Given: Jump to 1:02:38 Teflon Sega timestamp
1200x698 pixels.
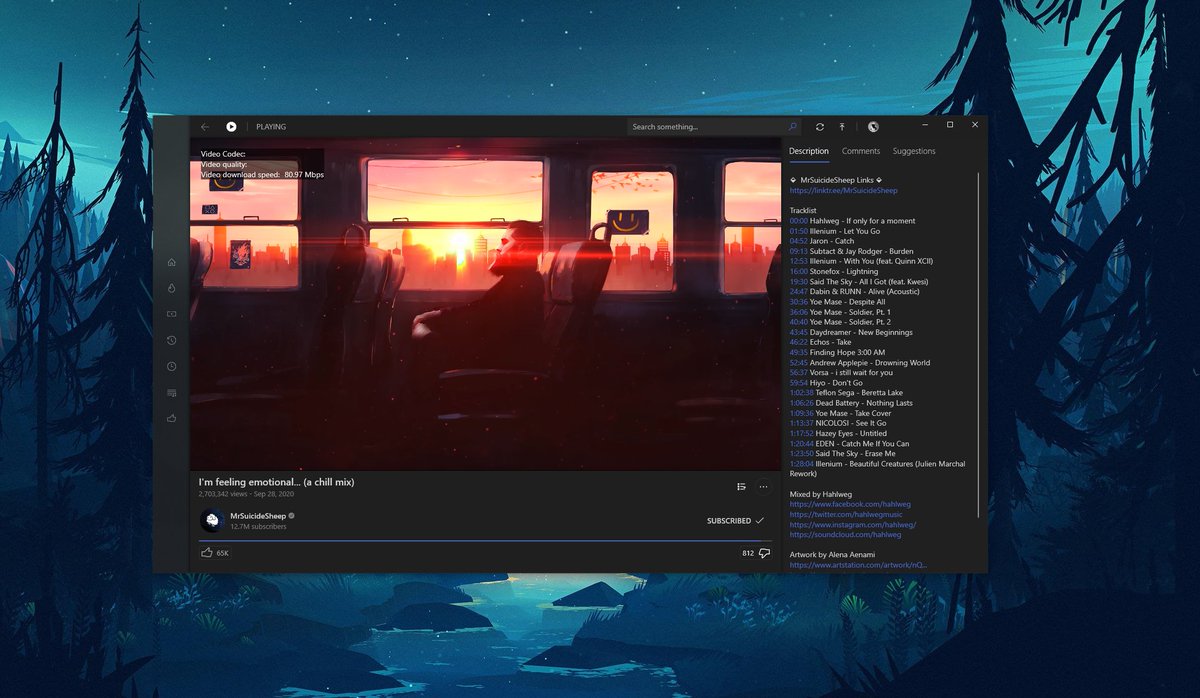Looking at the screenshot, I should point(801,393).
